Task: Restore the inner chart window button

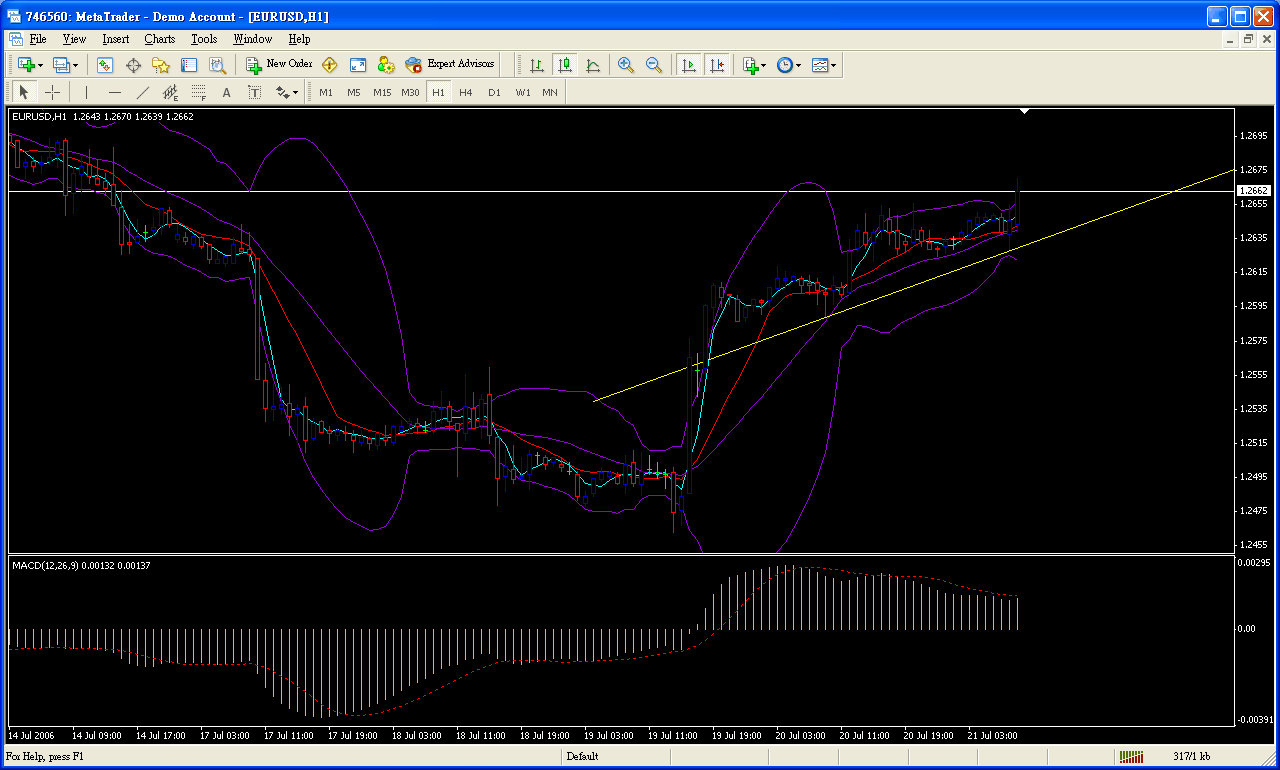Action: 1248,39
